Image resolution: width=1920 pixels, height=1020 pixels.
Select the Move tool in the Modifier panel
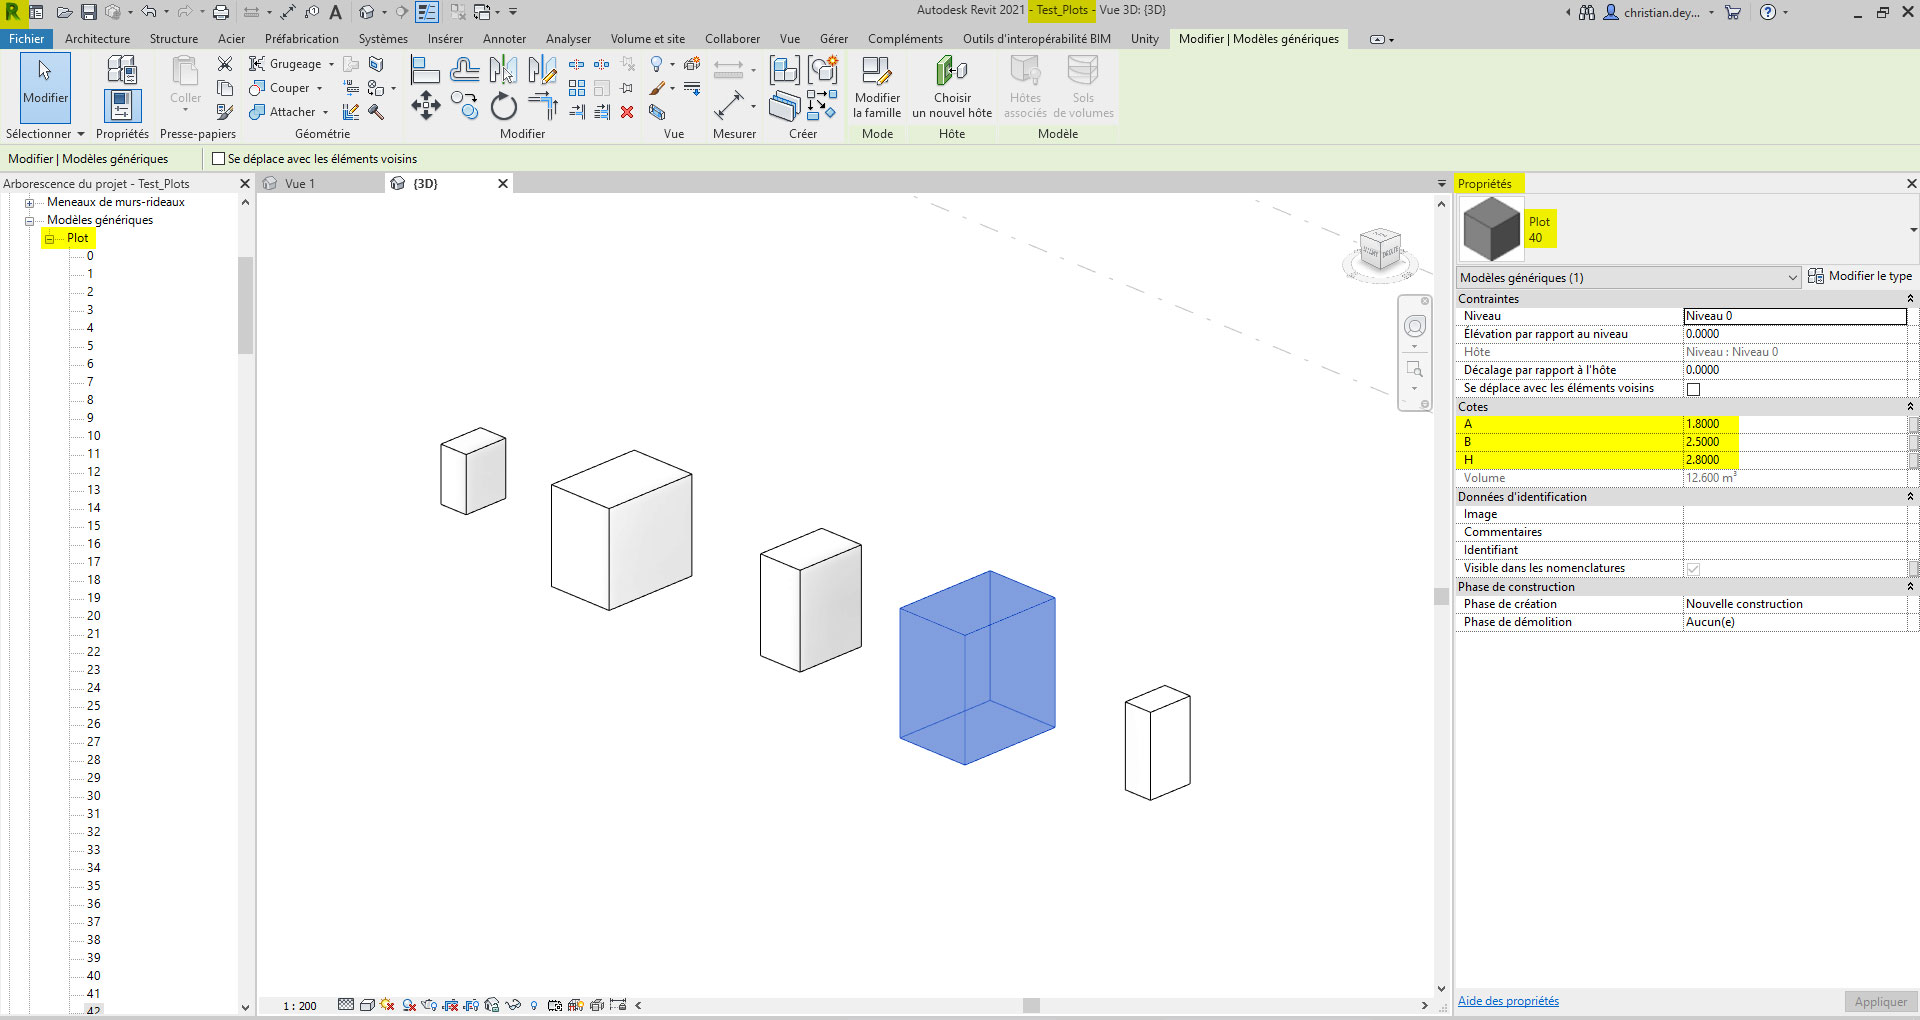click(x=425, y=106)
